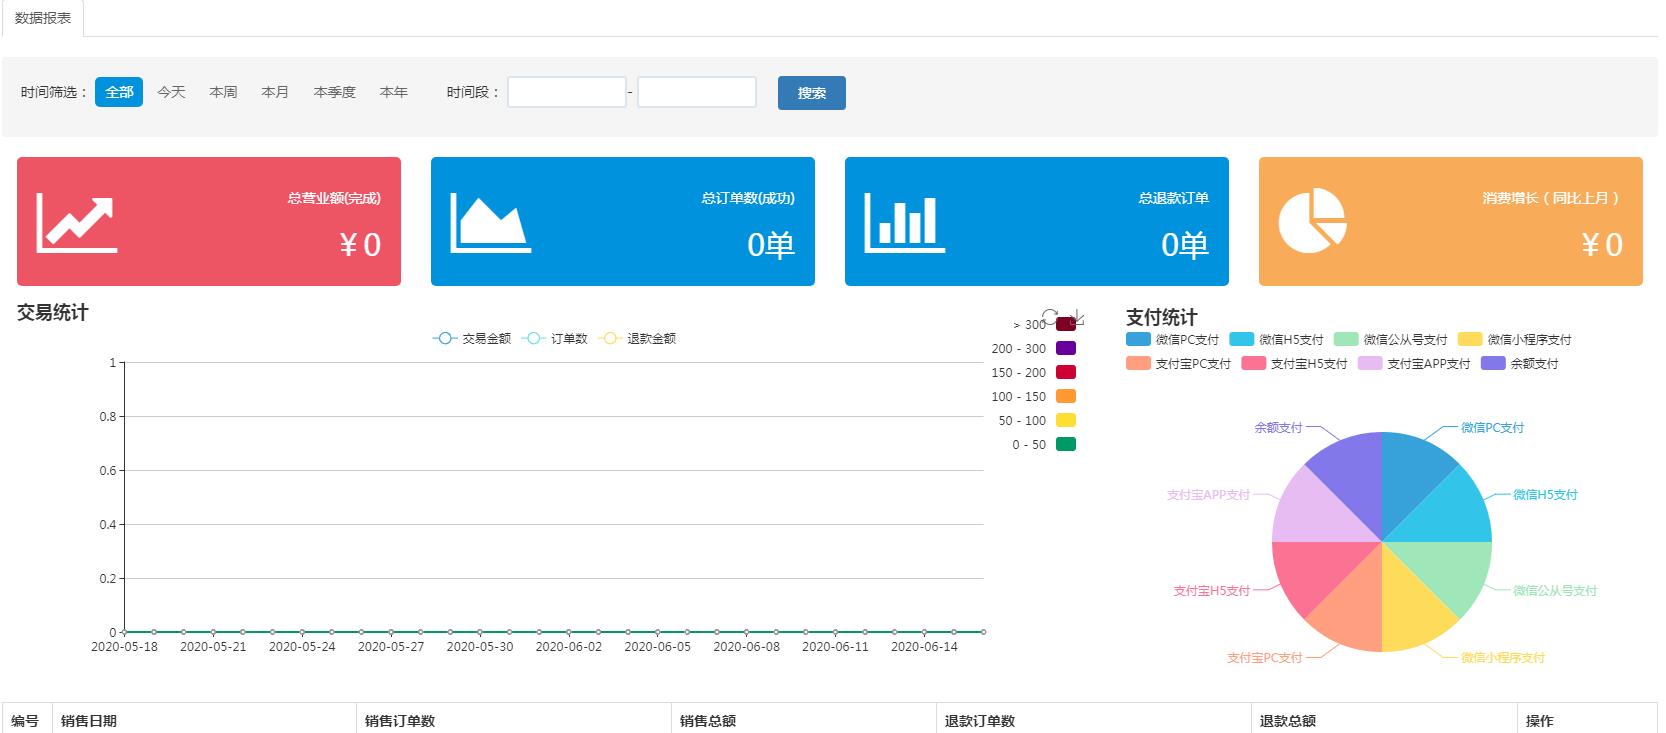Viewport: 1666px width, 733px height.
Task: Filter by 今天
Action: coord(171,92)
